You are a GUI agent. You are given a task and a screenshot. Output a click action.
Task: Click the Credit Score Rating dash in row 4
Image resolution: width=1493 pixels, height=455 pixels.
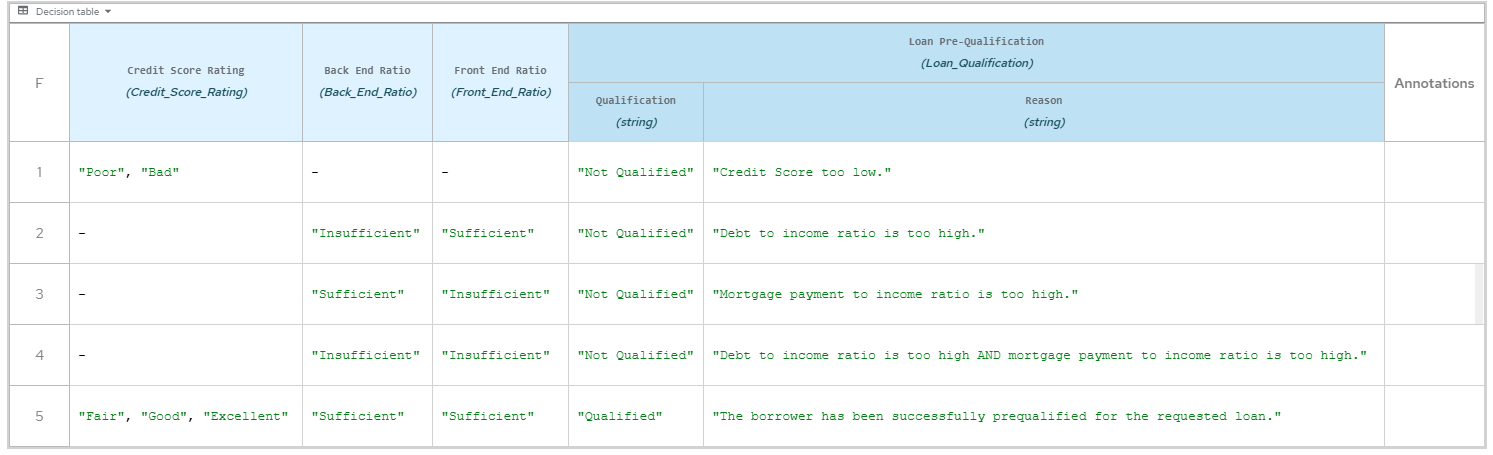(186, 355)
